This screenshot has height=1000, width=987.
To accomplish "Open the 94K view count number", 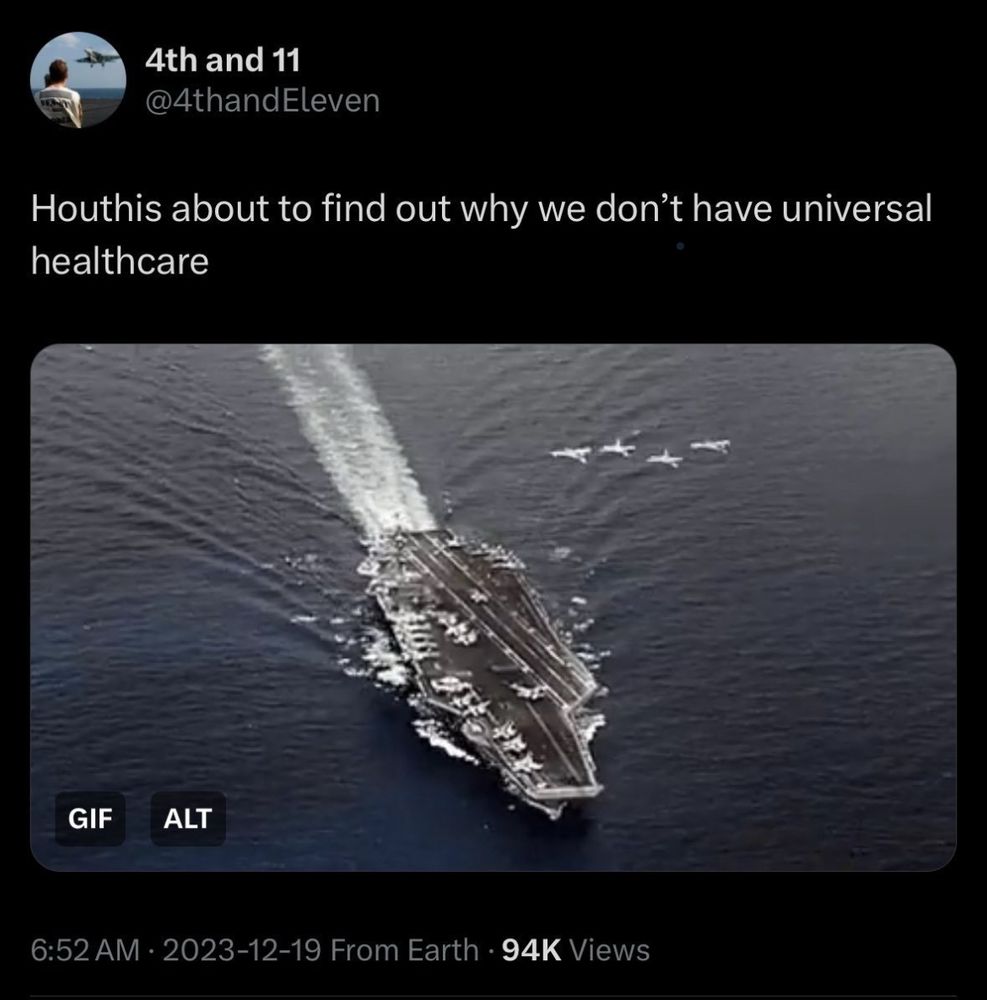I will click(x=532, y=950).
